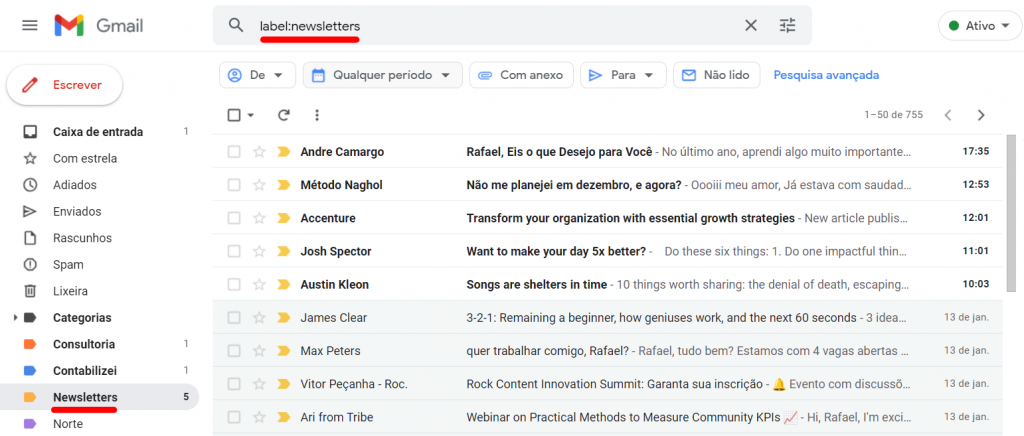The height and width of the screenshot is (436, 1024).
Task: Click the Gmail logo
Action: tap(99, 25)
